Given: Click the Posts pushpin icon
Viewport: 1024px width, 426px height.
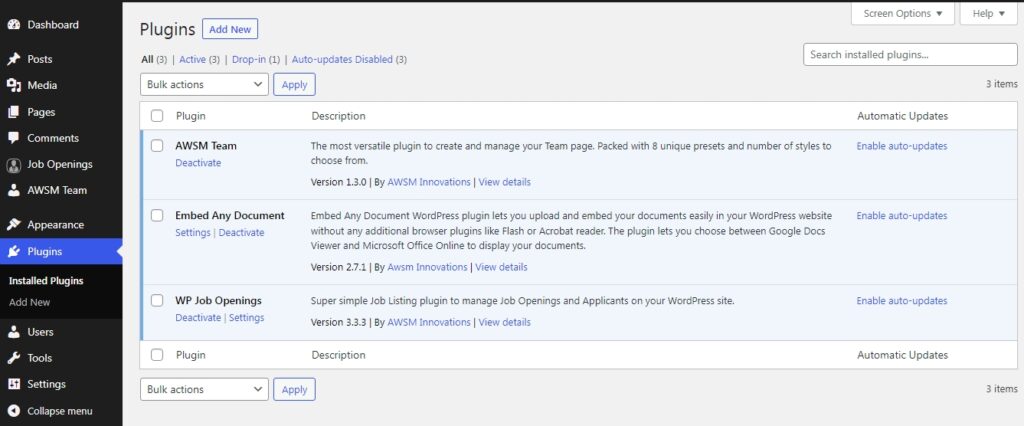Looking at the screenshot, I should coord(14,59).
